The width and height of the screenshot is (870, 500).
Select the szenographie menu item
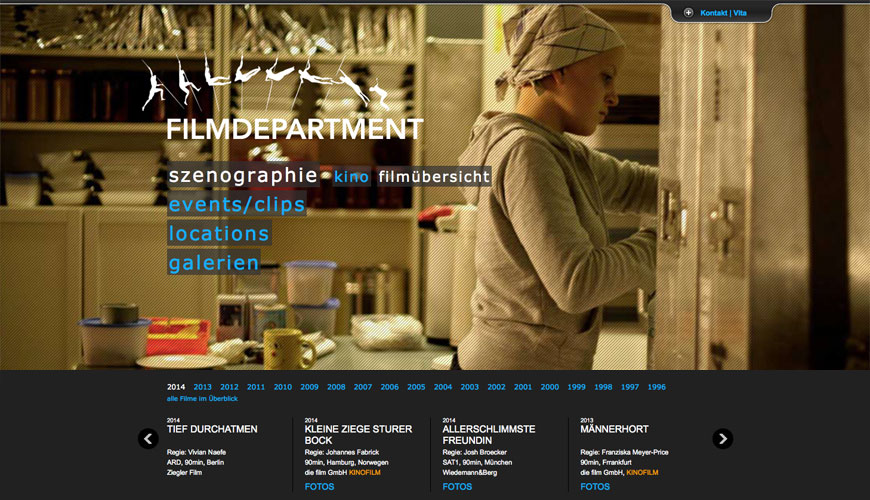pyautogui.click(x=243, y=176)
